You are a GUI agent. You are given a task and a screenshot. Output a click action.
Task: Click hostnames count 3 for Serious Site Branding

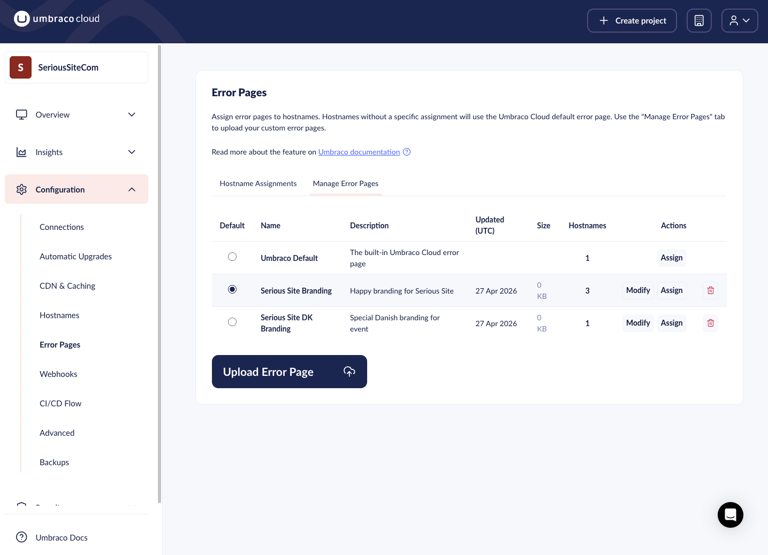tap(587, 291)
